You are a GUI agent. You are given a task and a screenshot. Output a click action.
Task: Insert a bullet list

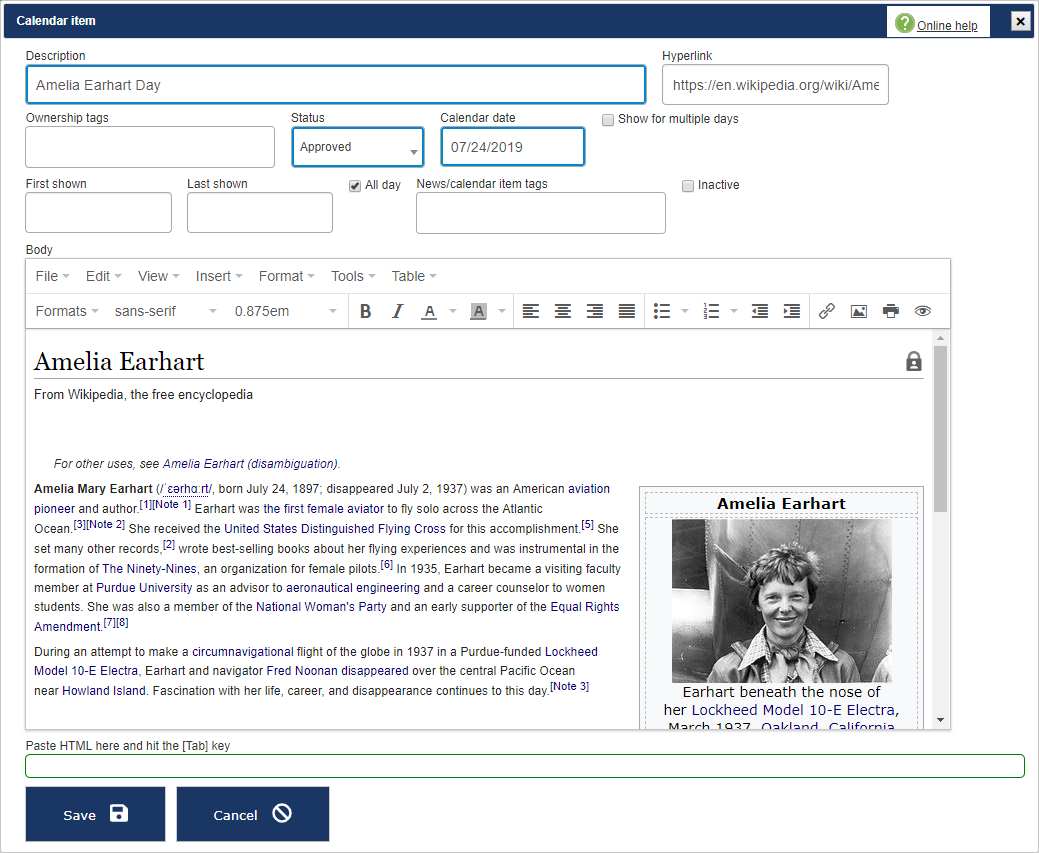pyautogui.click(x=661, y=311)
